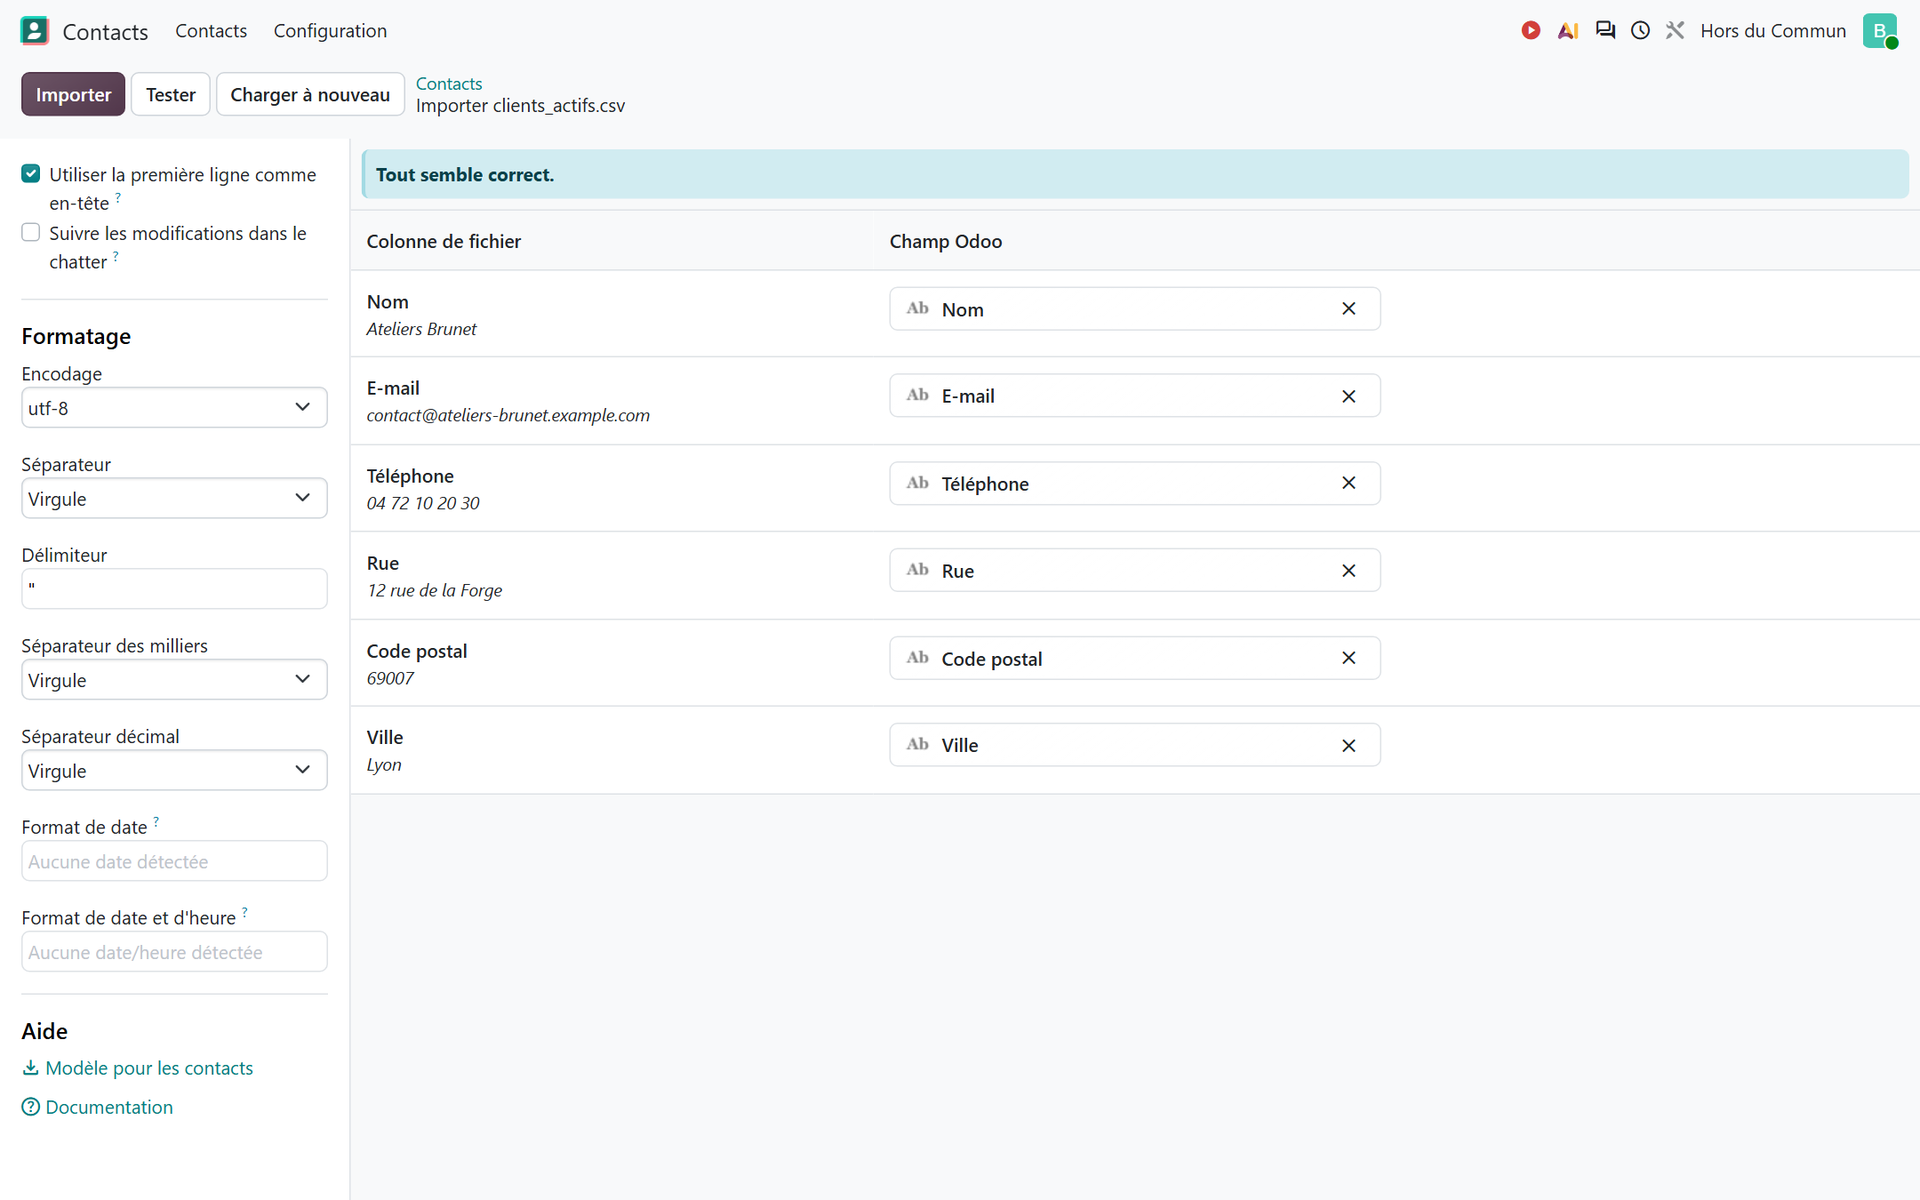Image resolution: width=1920 pixels, height=1200 pixels.
Task: Click the Format de date et d'heure field
Action: point(174,952)
